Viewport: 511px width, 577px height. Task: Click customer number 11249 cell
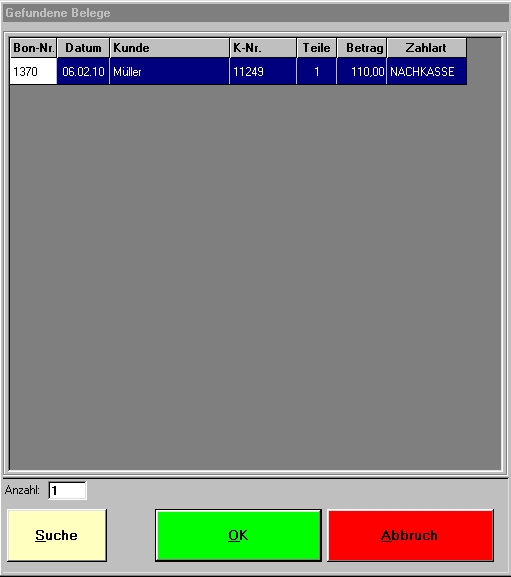(x=263, y=71)
